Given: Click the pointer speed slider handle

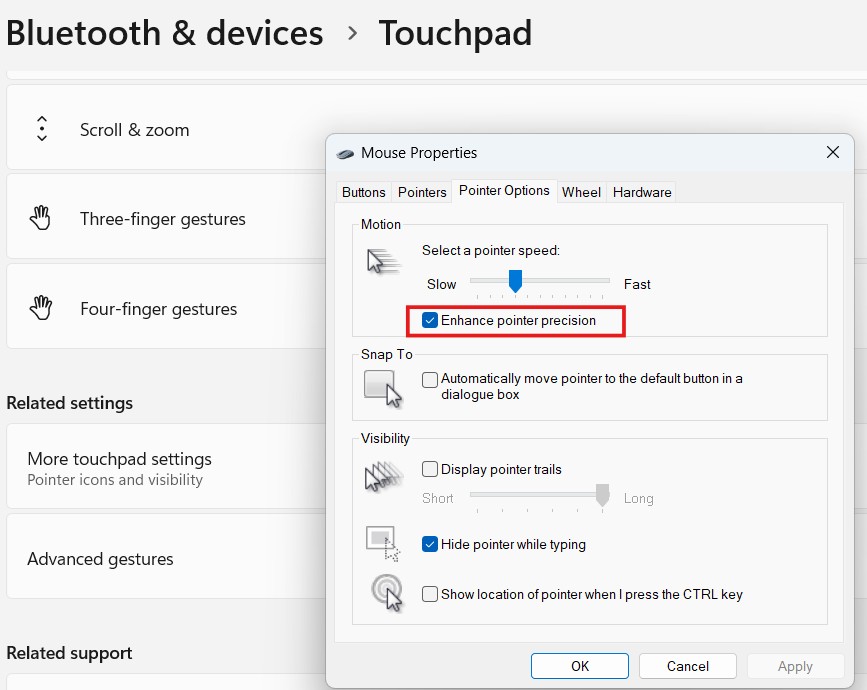Looking at the screenshot, I should click(x=515, y=282).
